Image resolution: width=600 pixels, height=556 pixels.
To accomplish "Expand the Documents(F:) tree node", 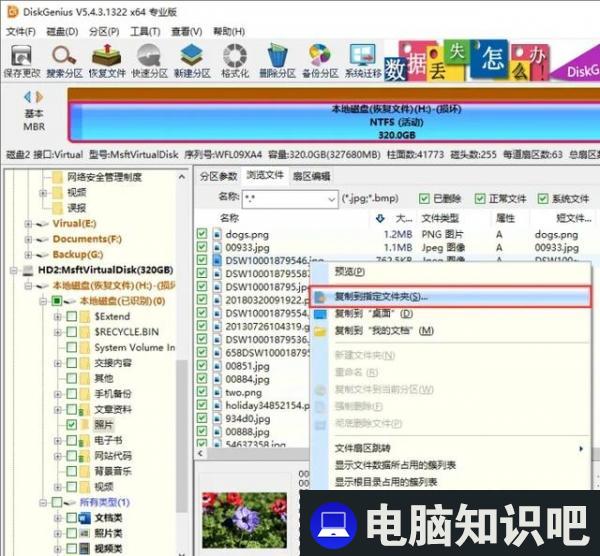I will 28,239.
